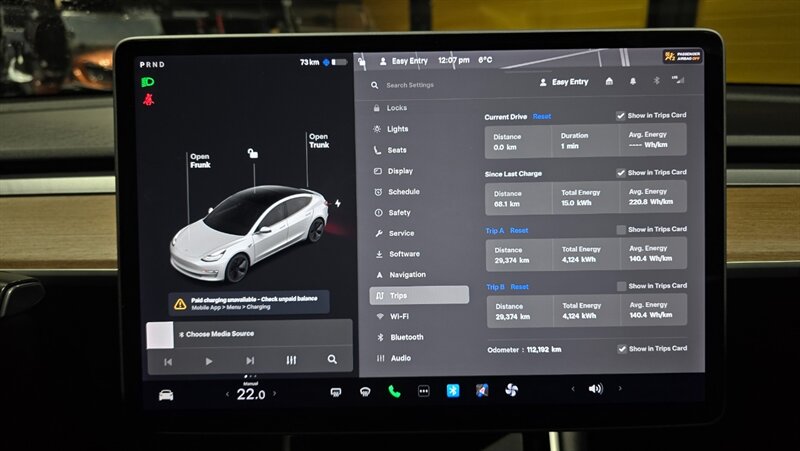Screen dimensions: 800x451
Task: Uncheck Odometer Show in Trips Card
Action: (x=621, y=349)
